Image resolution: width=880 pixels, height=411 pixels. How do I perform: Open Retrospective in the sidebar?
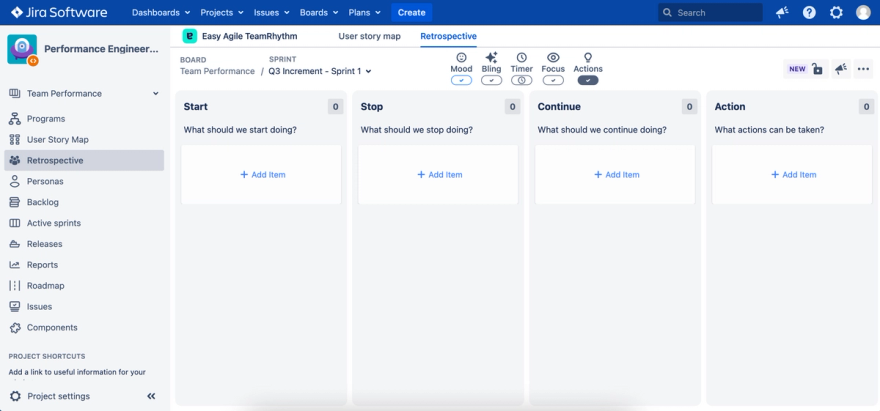coord(84,160)
